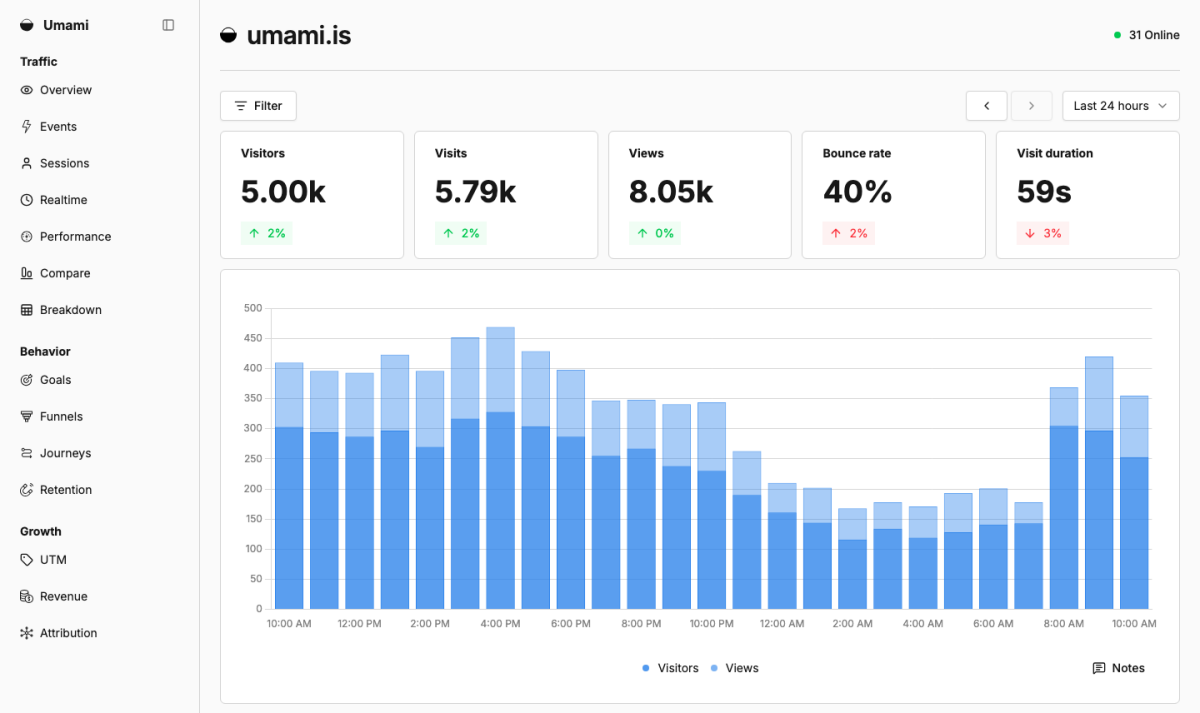Toggle the Views legend item
1200x713 pixels.
pyautogui.click(x=734, y=668)
